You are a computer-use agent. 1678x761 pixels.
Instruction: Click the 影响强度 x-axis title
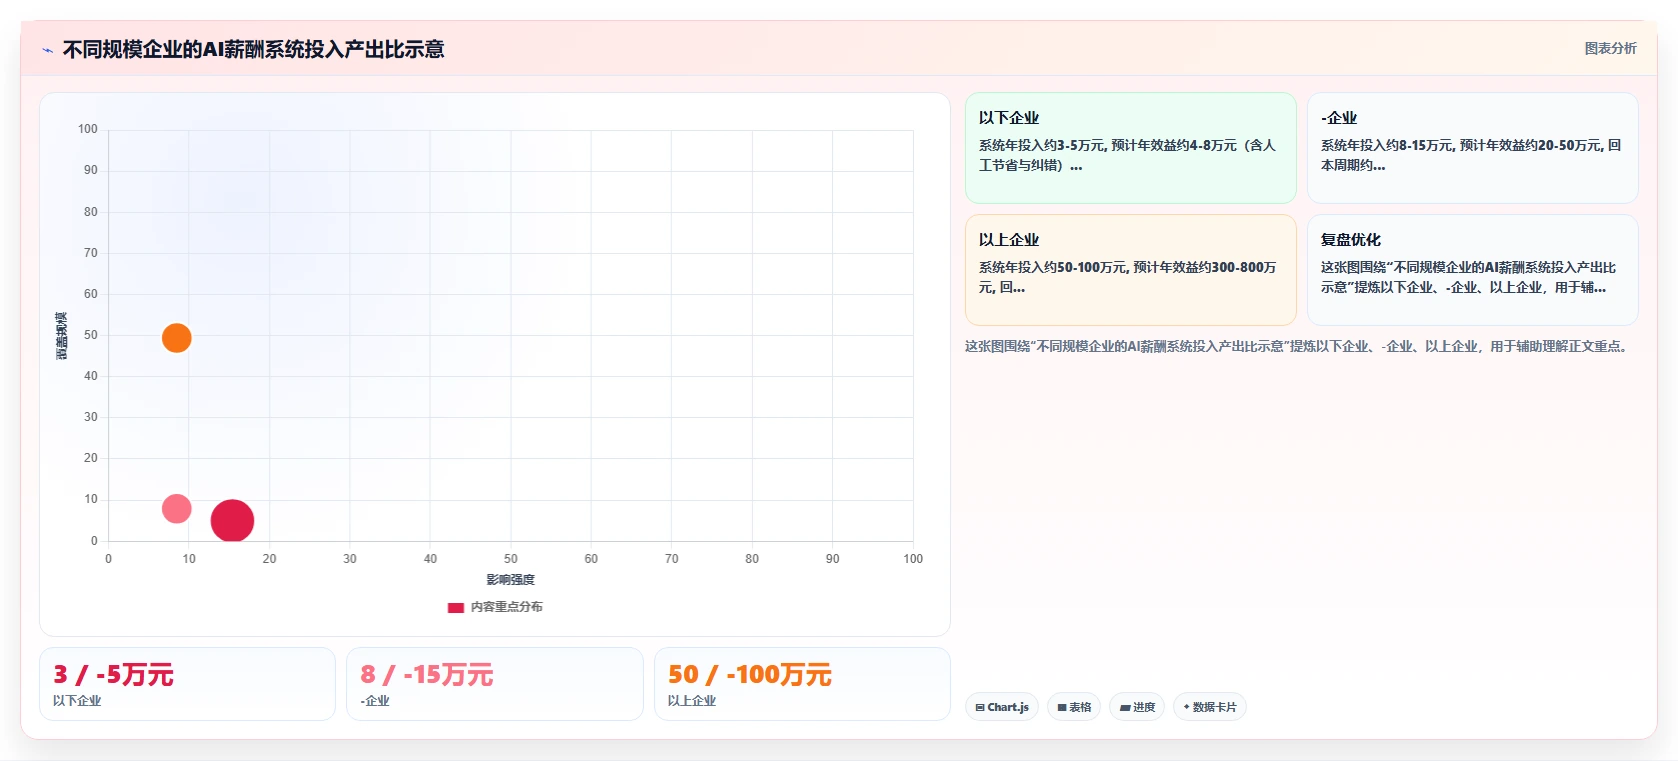[511, 580]
